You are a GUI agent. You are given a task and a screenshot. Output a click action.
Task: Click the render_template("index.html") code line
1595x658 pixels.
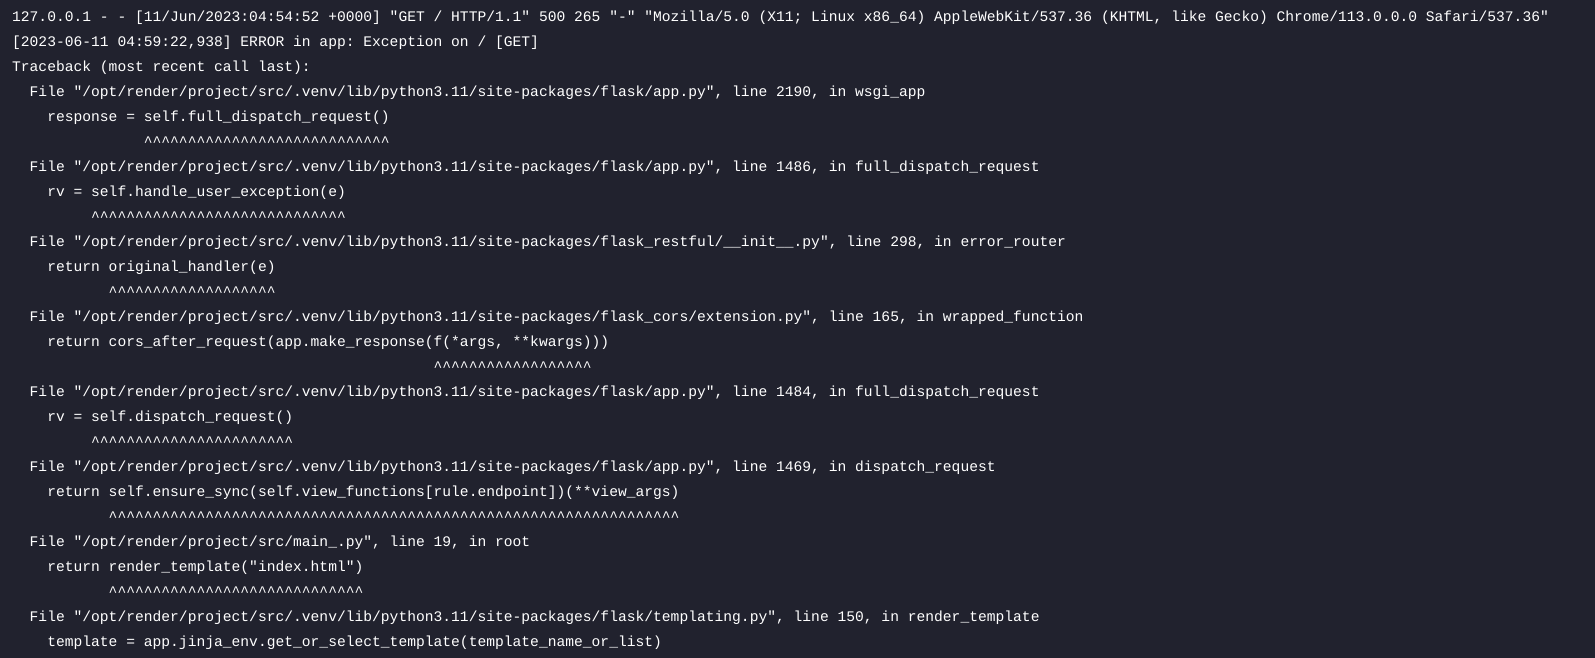coord(205,567)
